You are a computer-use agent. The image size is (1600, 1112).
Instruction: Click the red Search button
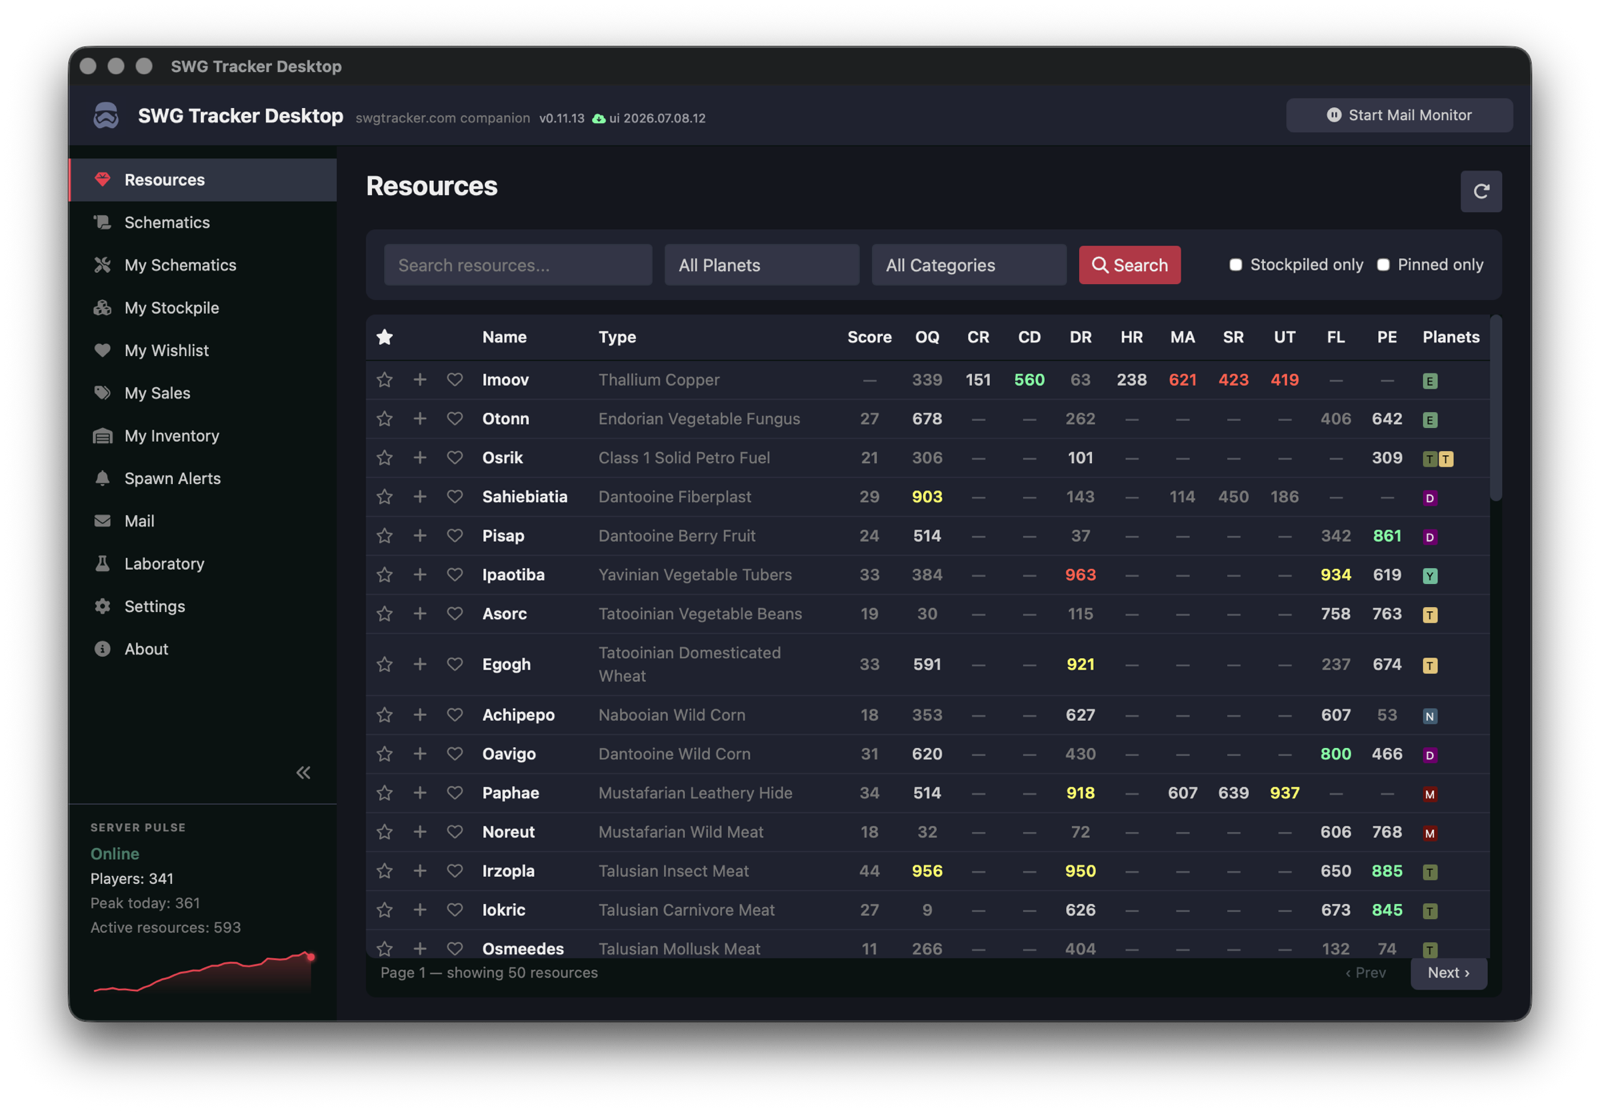tap(1129, 265)
